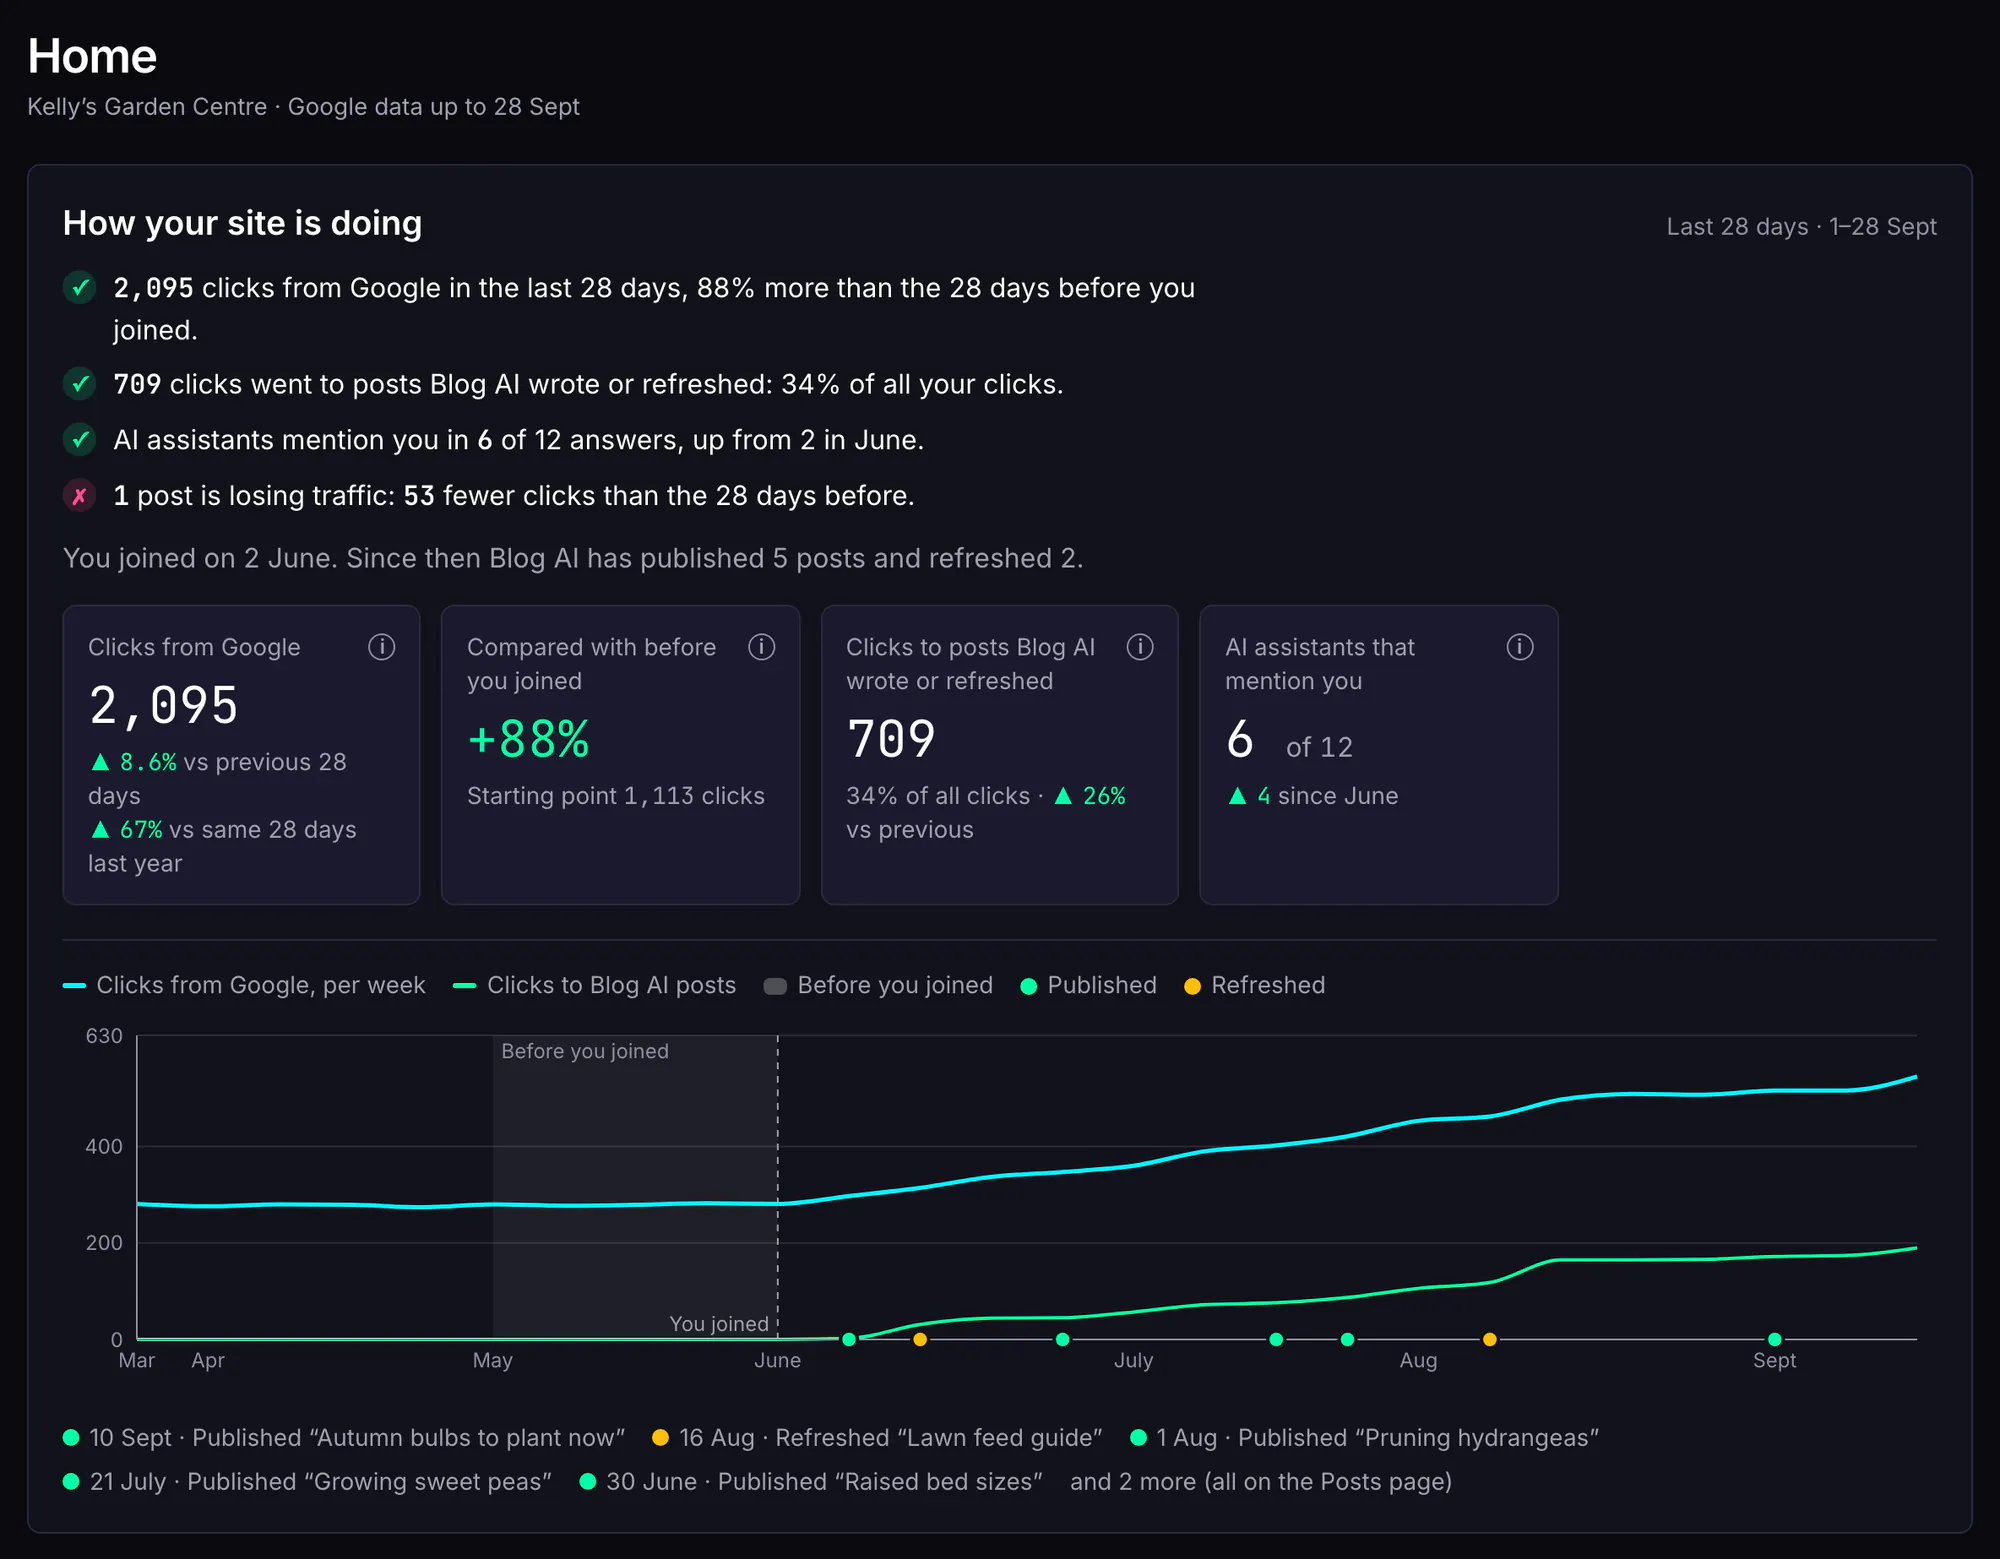
Task: Select the first published marker in early June
Action: (848, 1339)
